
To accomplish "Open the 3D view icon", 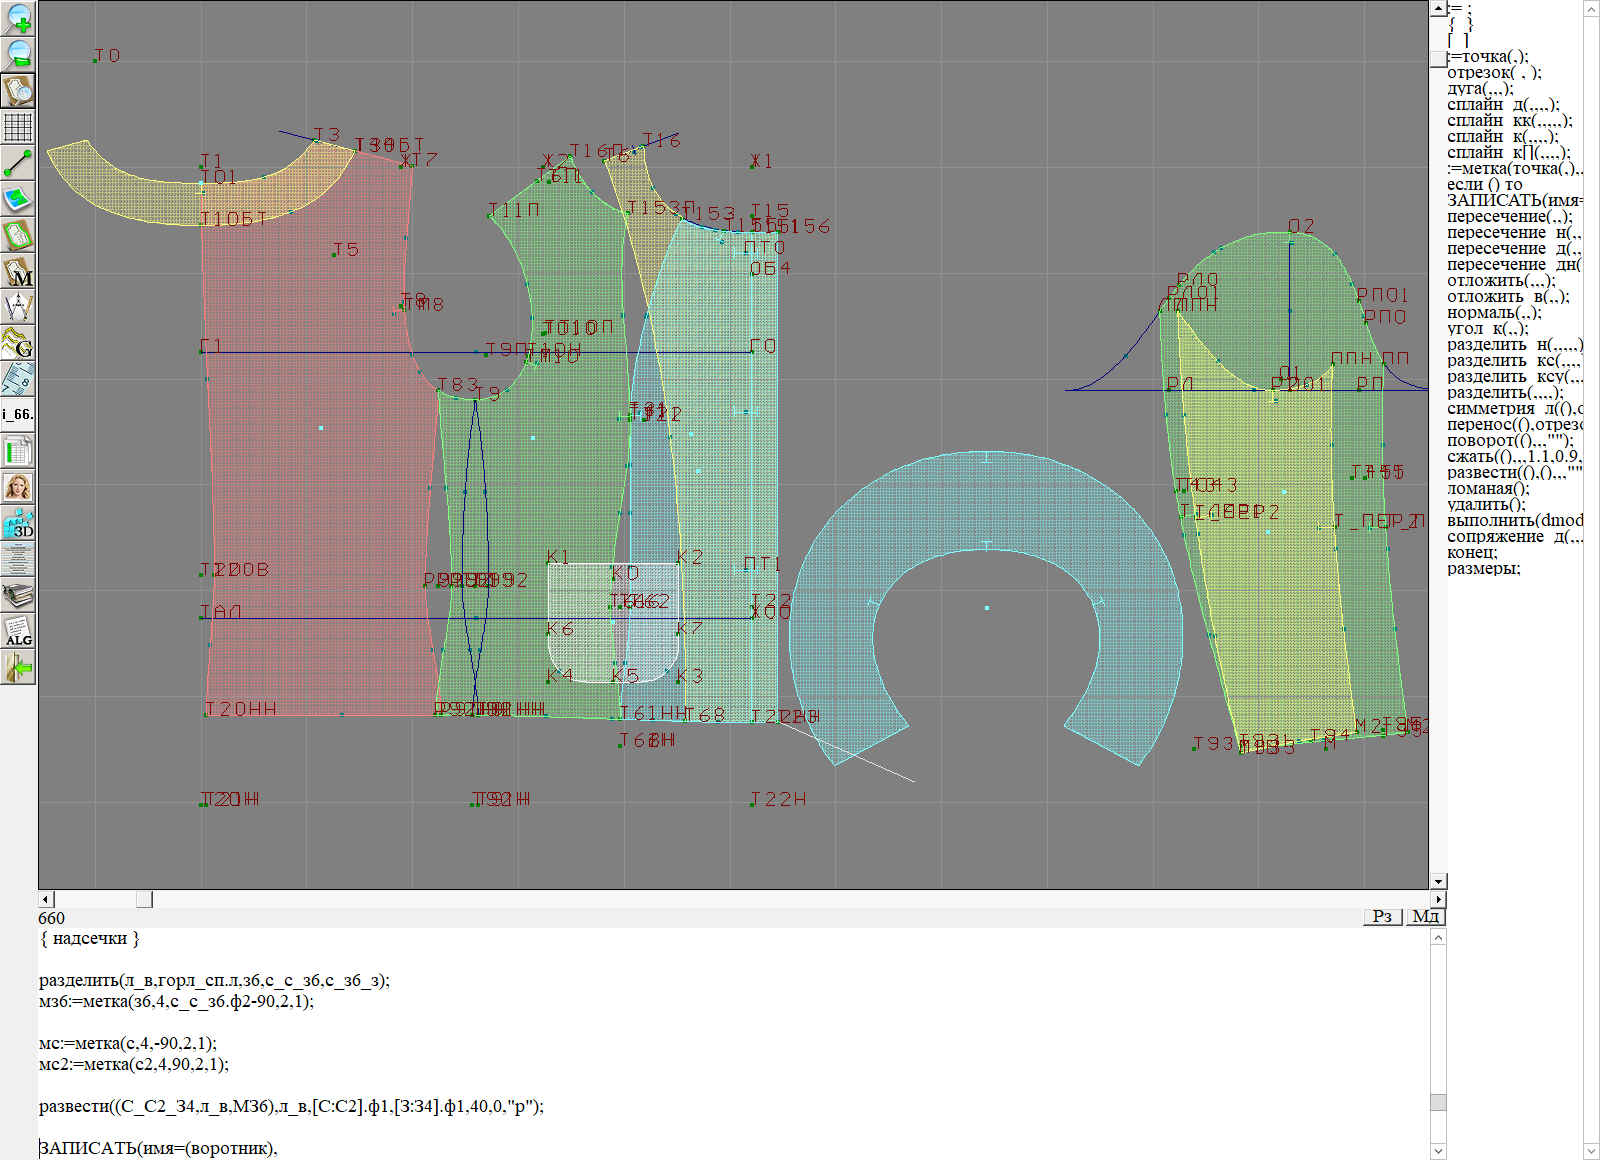I will [18, 523].
